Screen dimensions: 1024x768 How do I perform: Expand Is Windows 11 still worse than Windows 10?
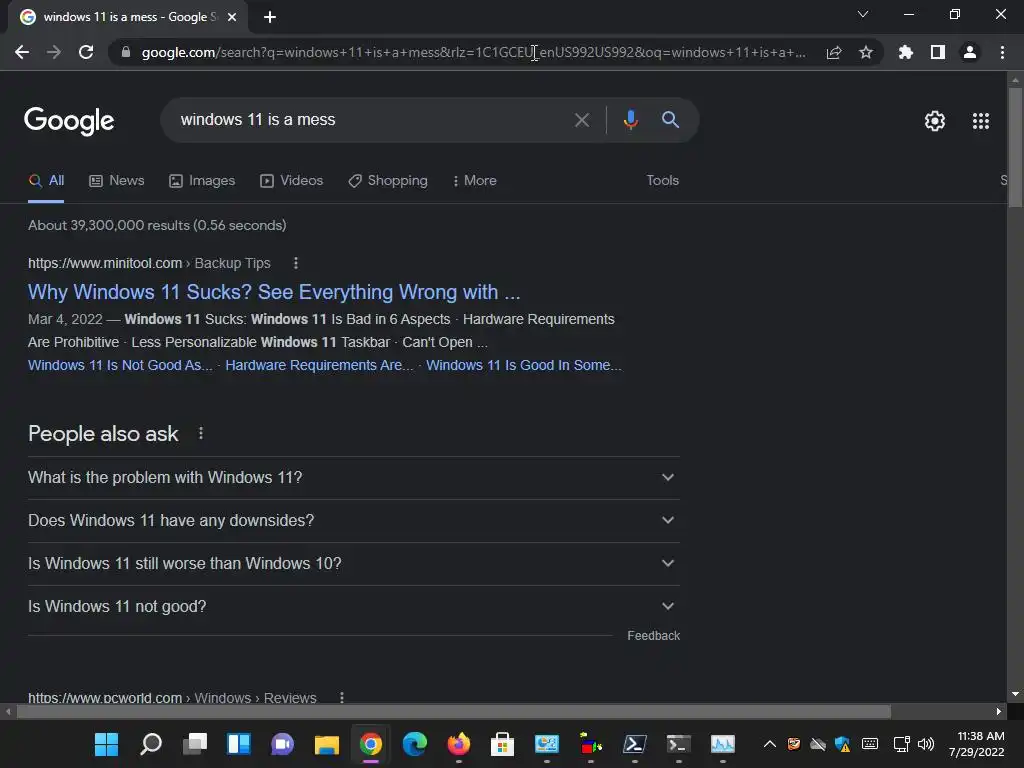click(353, 564)
